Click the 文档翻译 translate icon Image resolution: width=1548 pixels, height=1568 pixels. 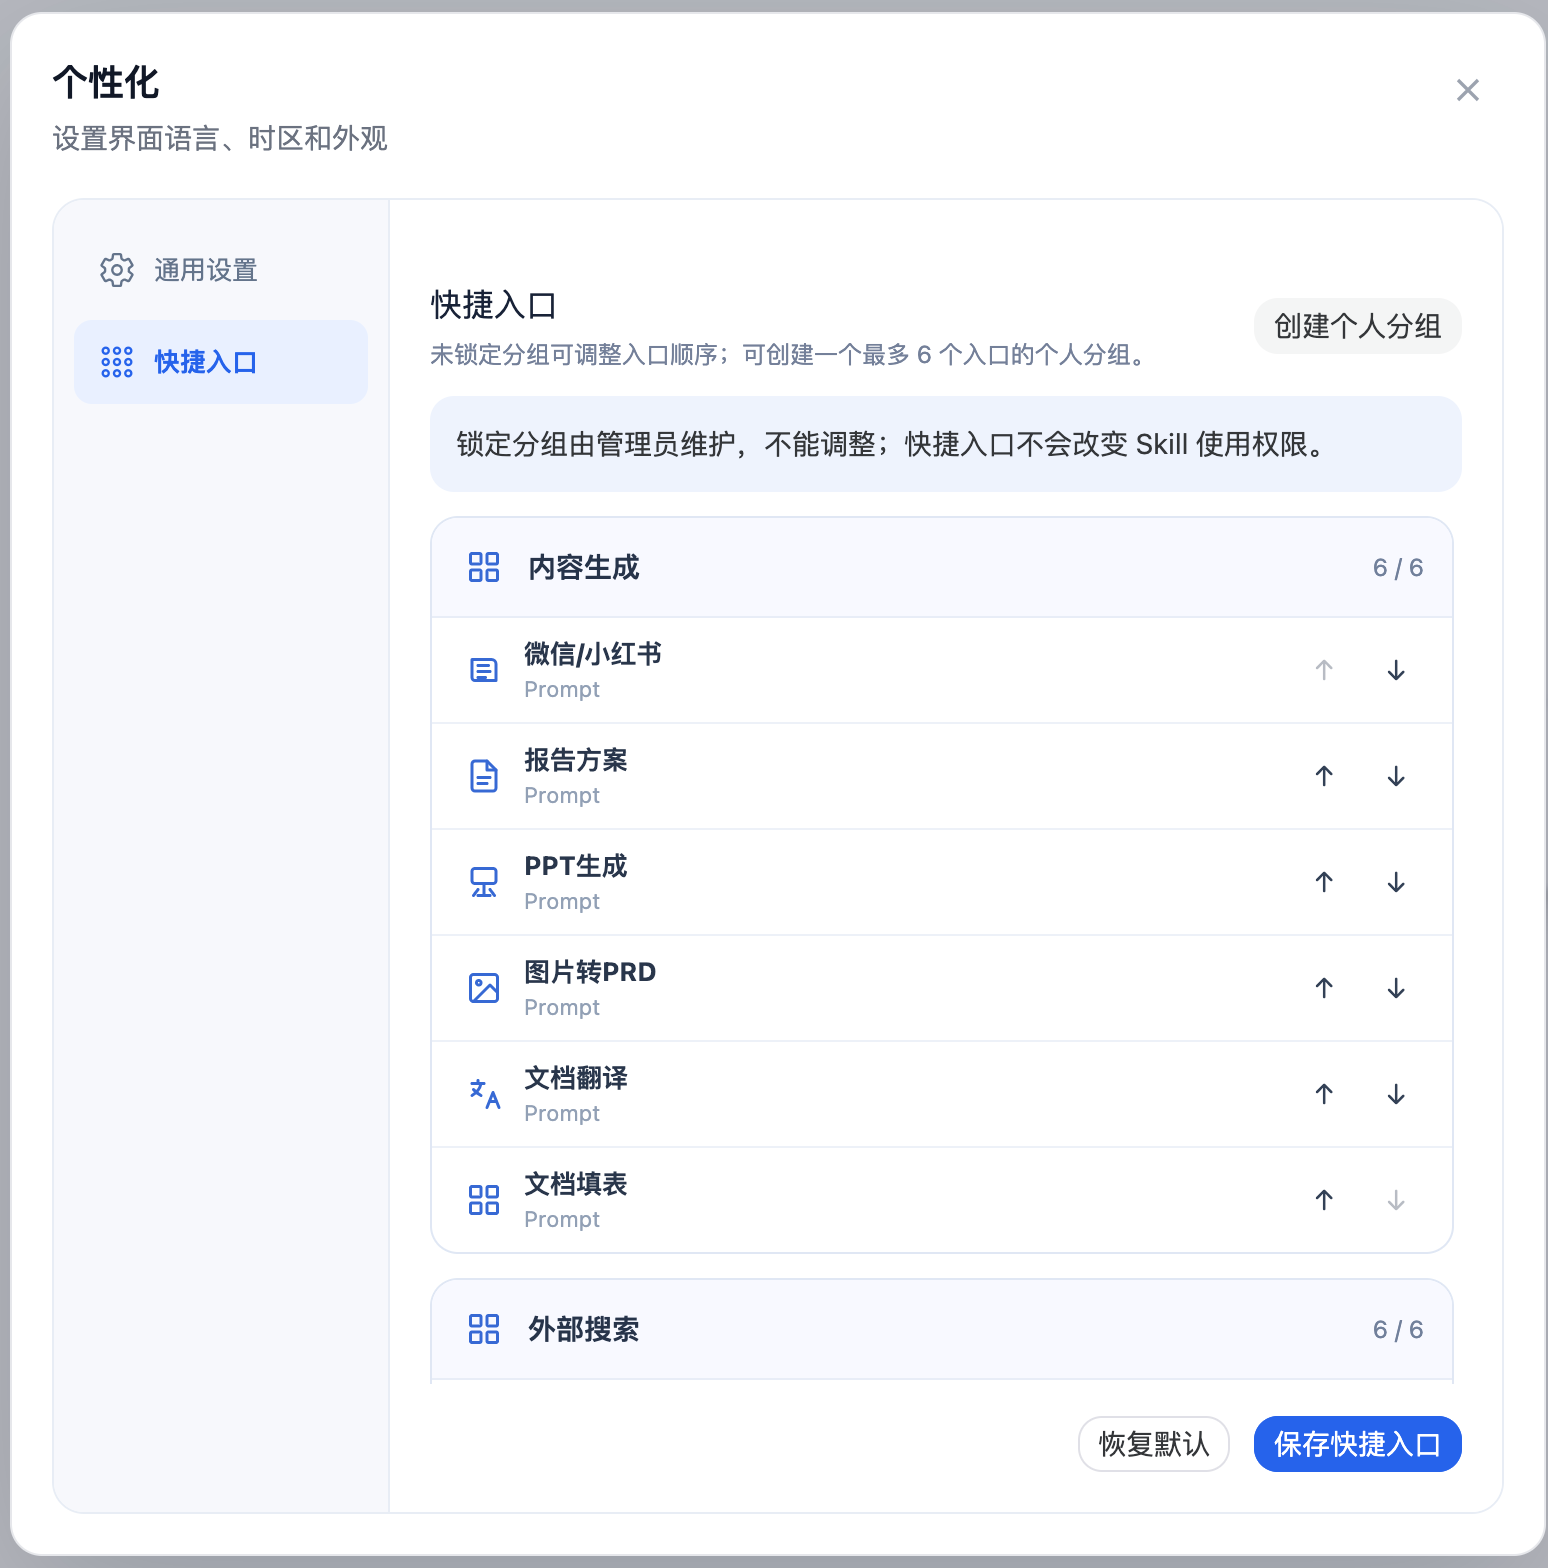[x=484, y=1094]
